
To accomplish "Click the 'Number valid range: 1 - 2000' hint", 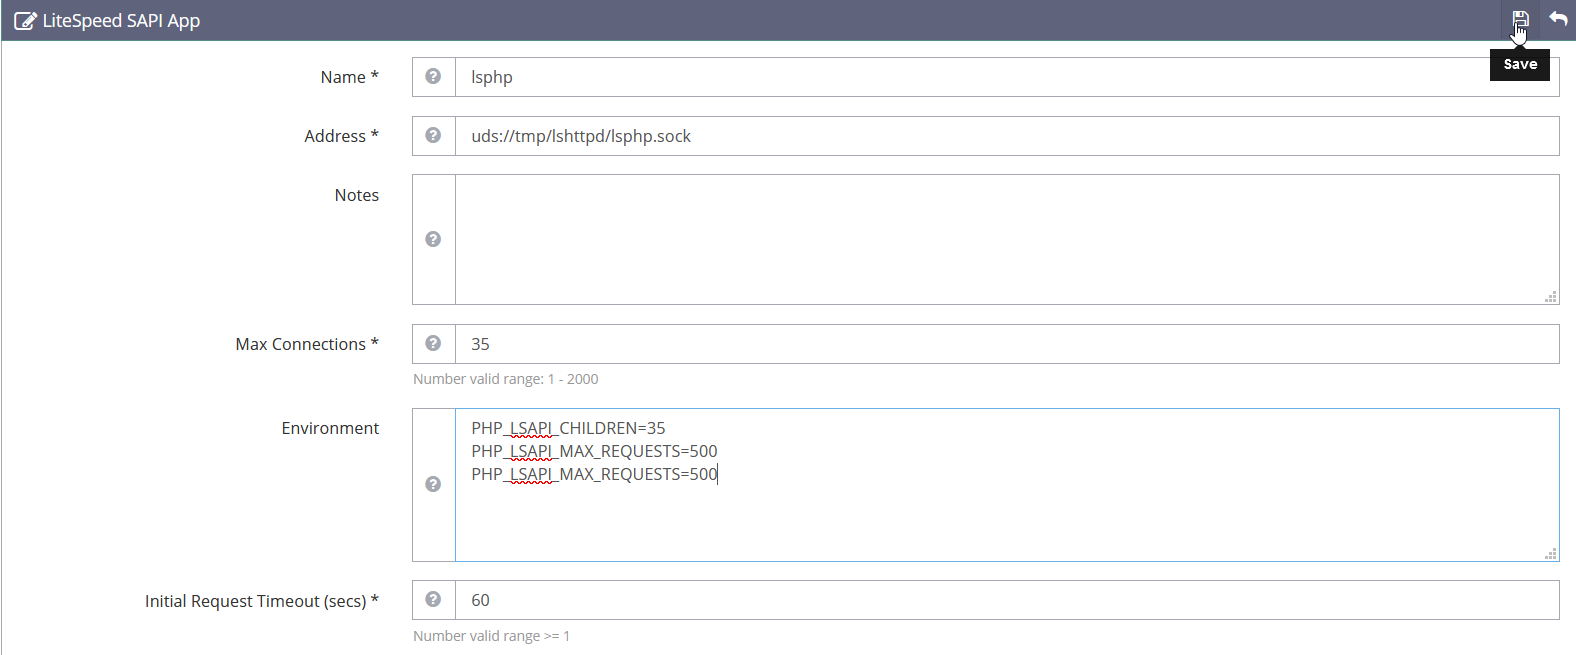I will 506,379.
